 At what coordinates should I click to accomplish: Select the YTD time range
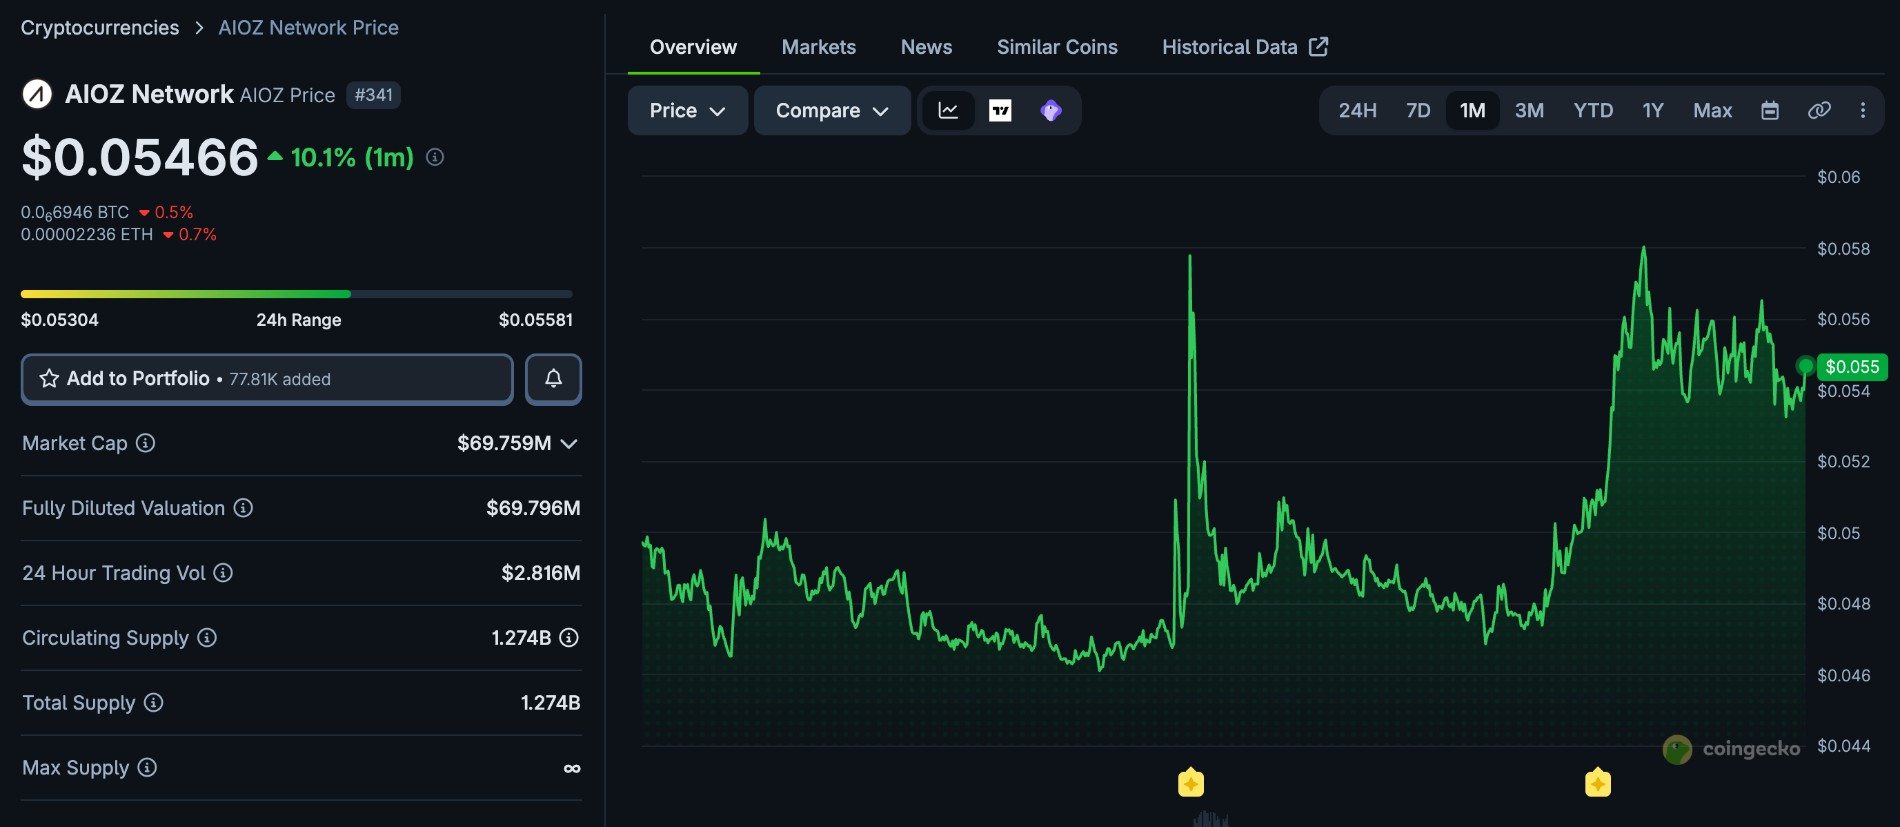click(1593, 111)
